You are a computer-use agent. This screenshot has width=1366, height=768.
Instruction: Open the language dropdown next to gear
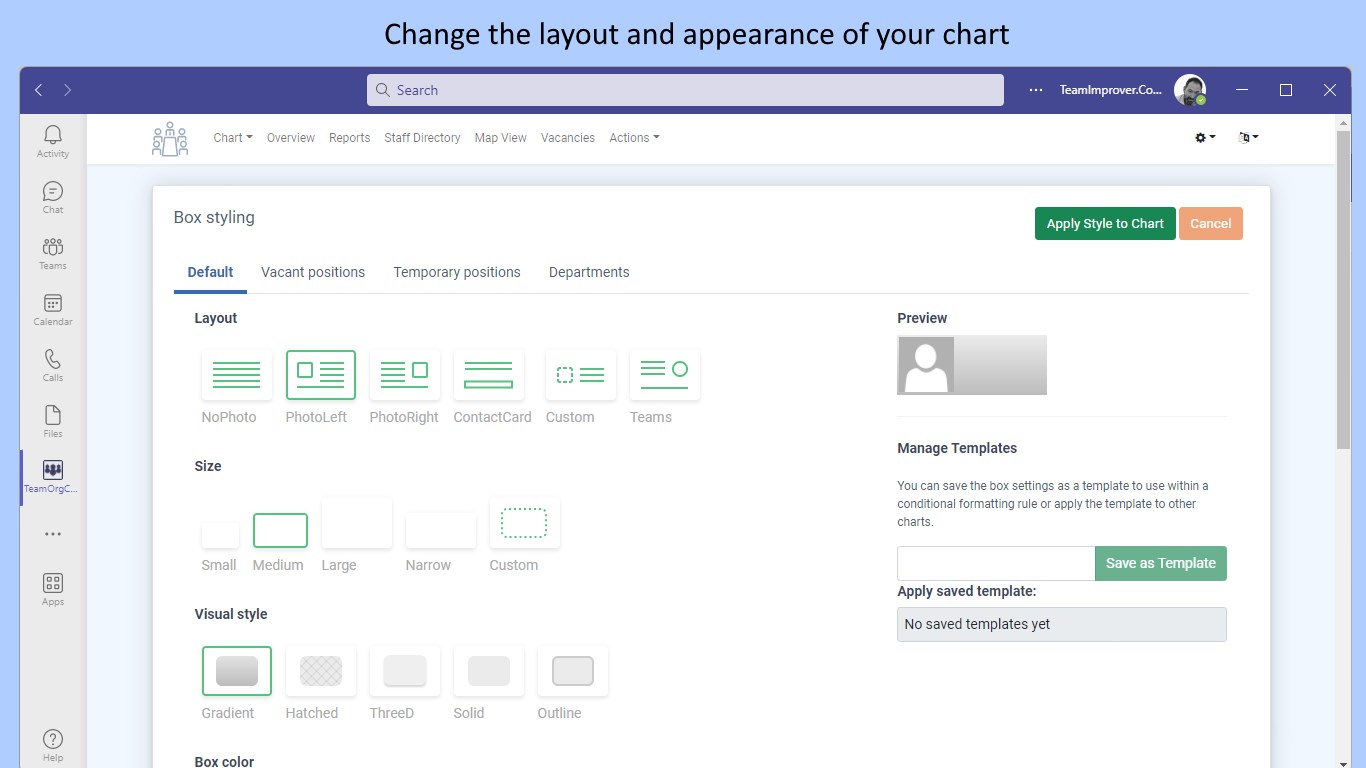coord(1248,138)
